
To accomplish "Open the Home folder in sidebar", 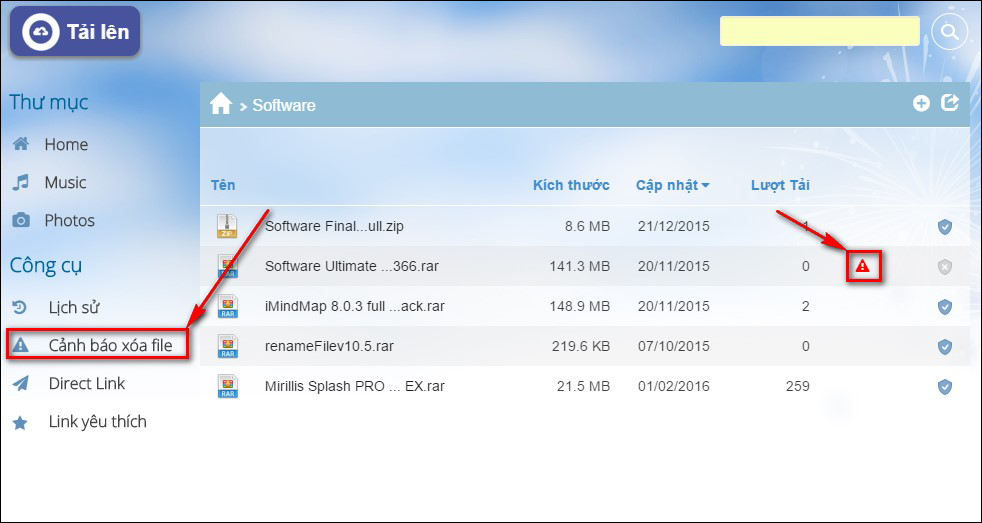I will tap(65, 145).
